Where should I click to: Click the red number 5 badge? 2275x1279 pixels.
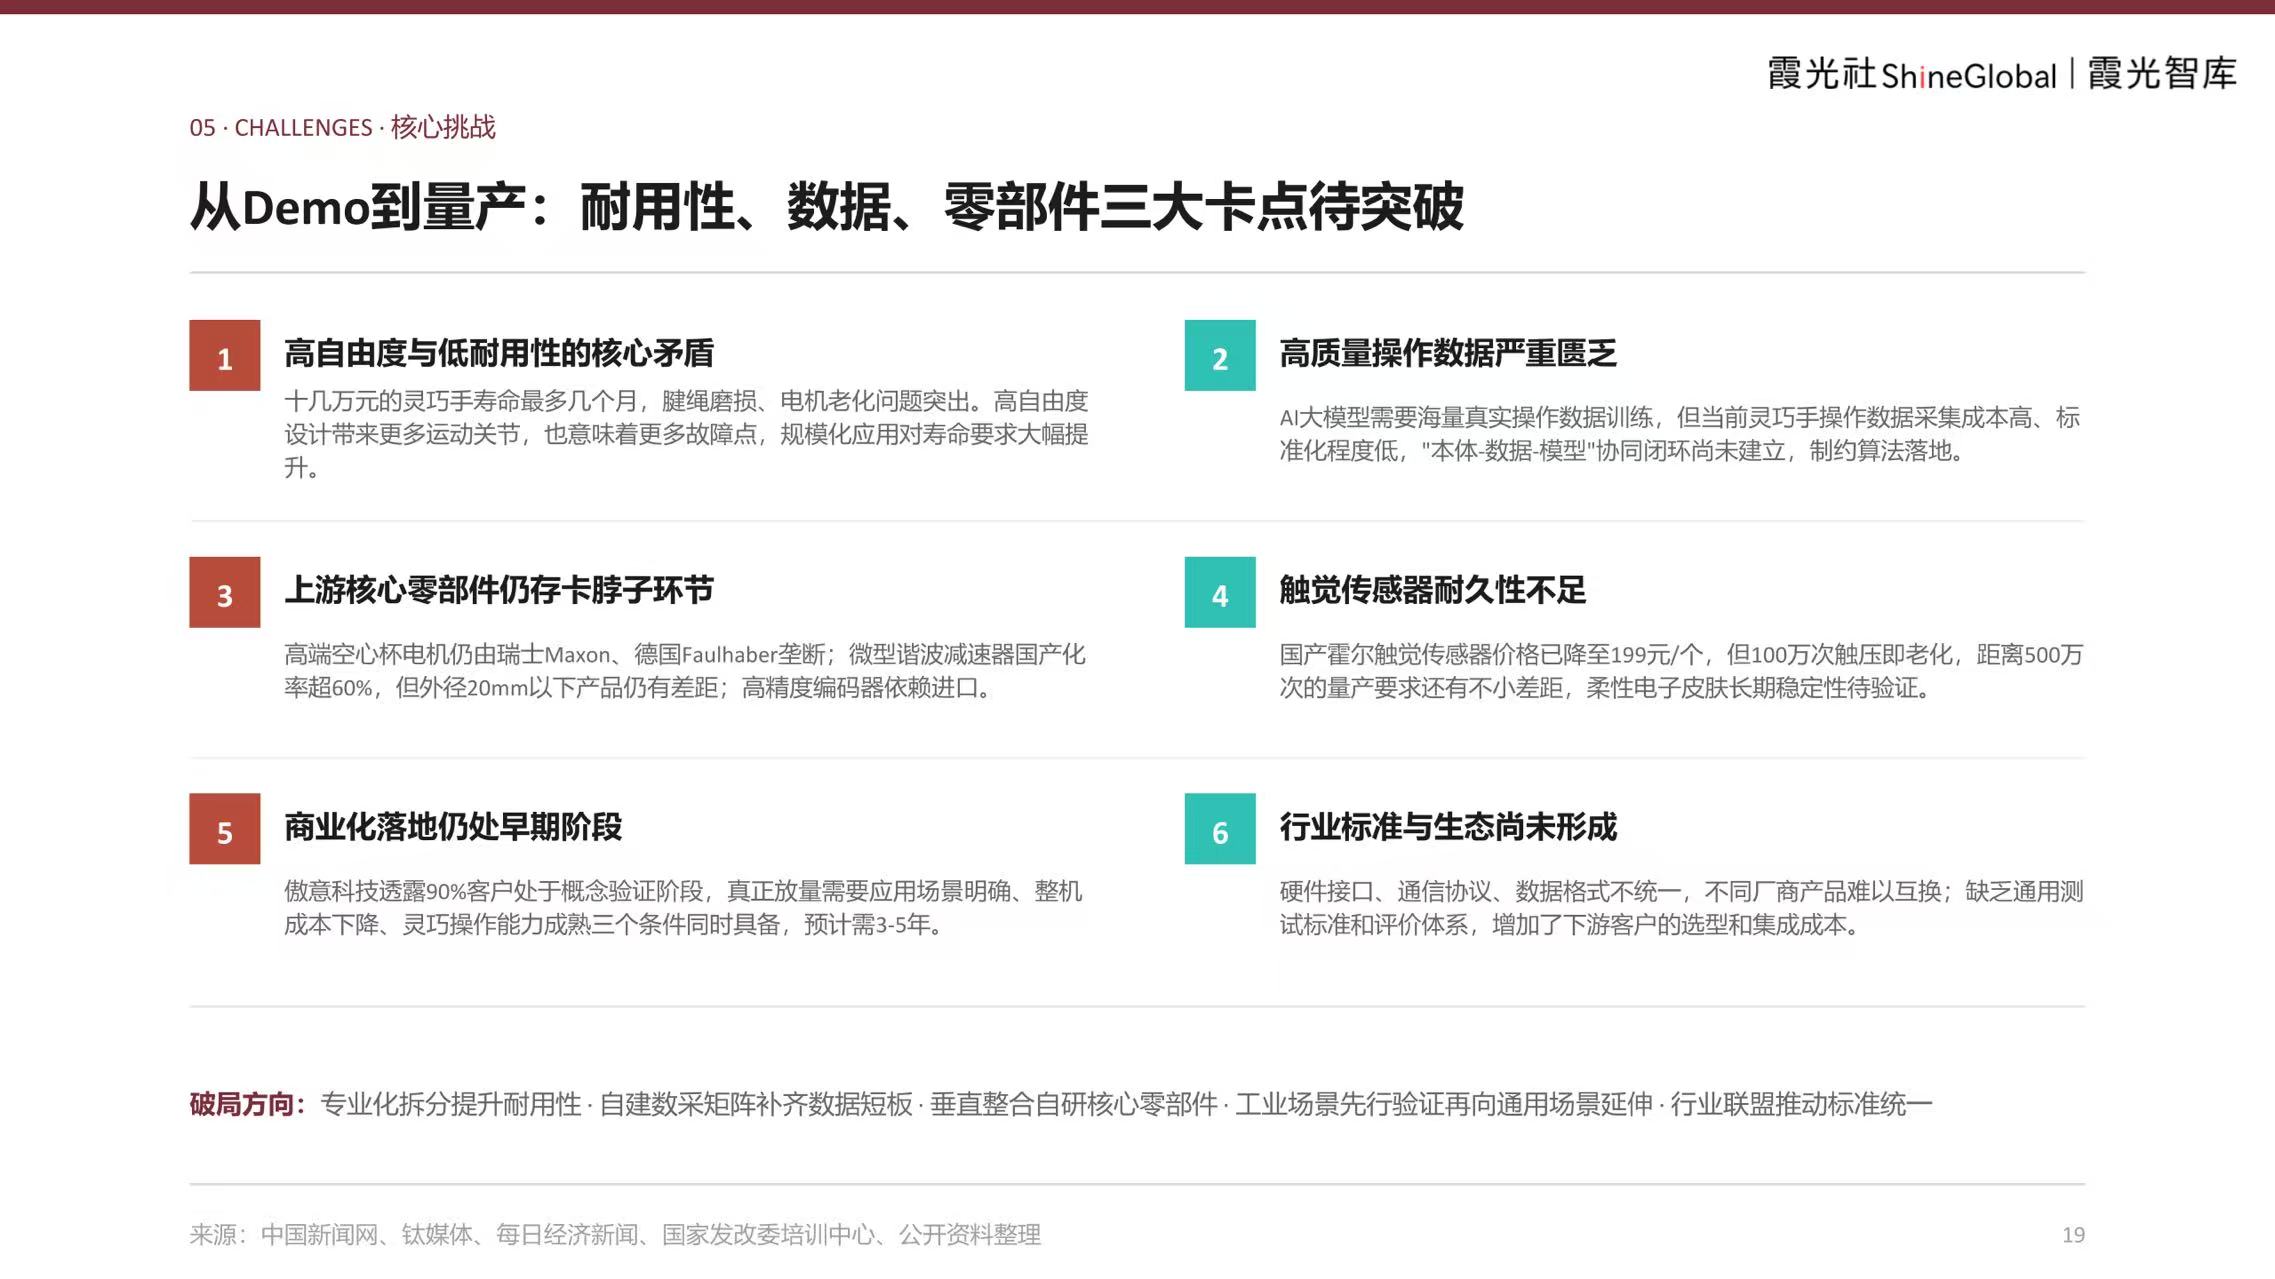point(224,829)
